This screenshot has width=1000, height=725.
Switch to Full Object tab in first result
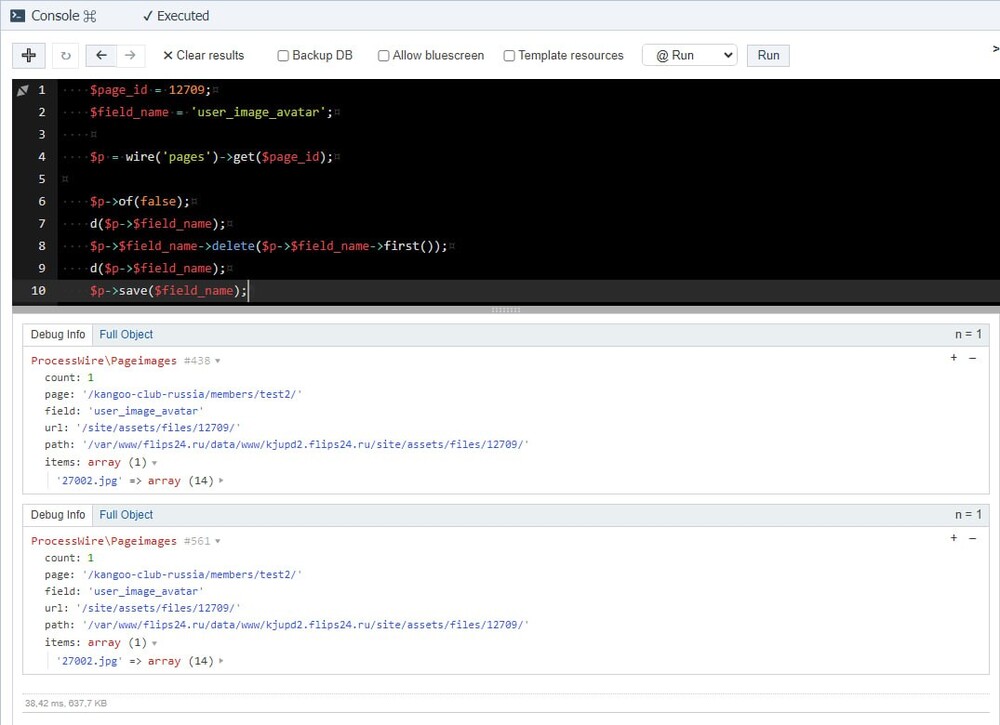[126, 335]
